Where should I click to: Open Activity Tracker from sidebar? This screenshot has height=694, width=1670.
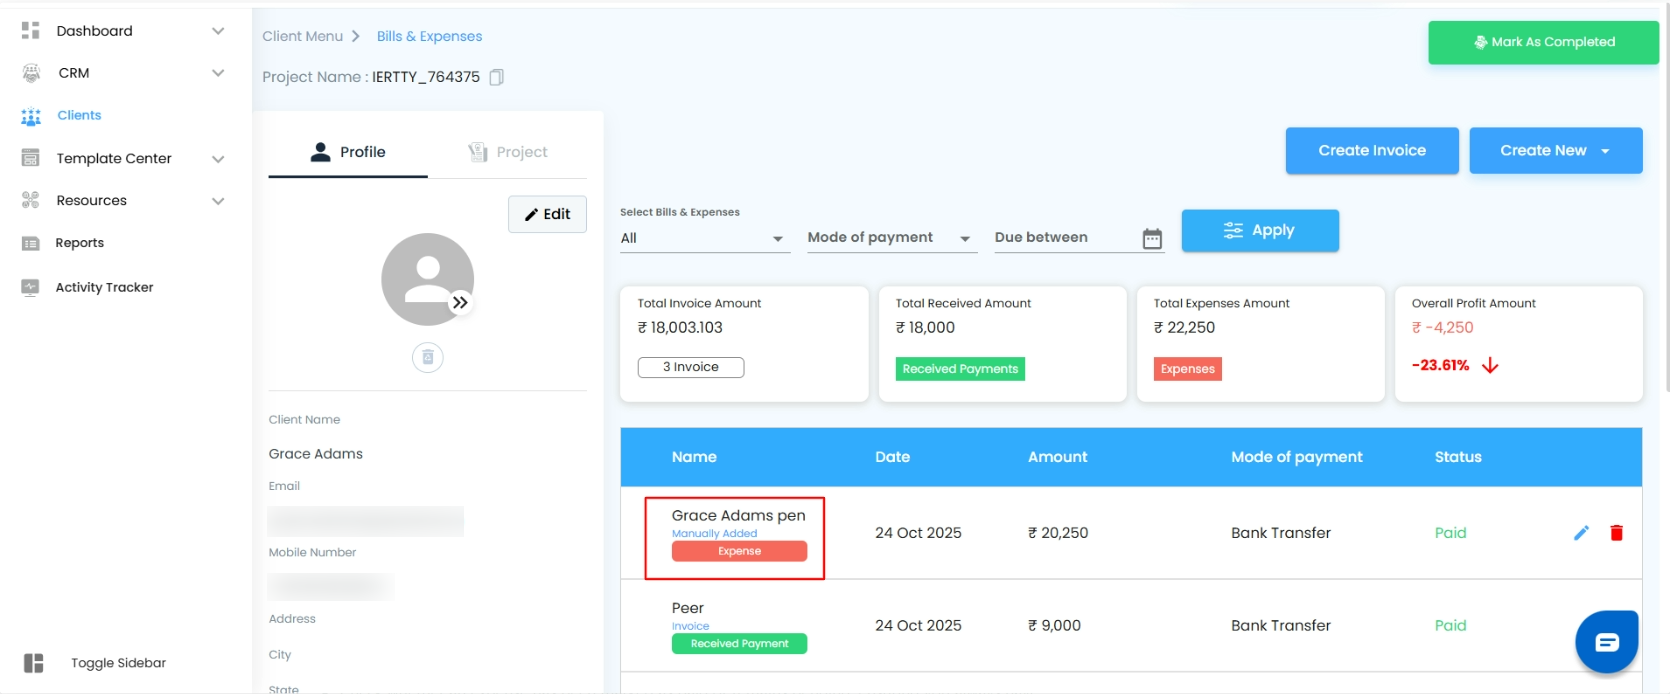pyautogui.click(x=104, y=287)
